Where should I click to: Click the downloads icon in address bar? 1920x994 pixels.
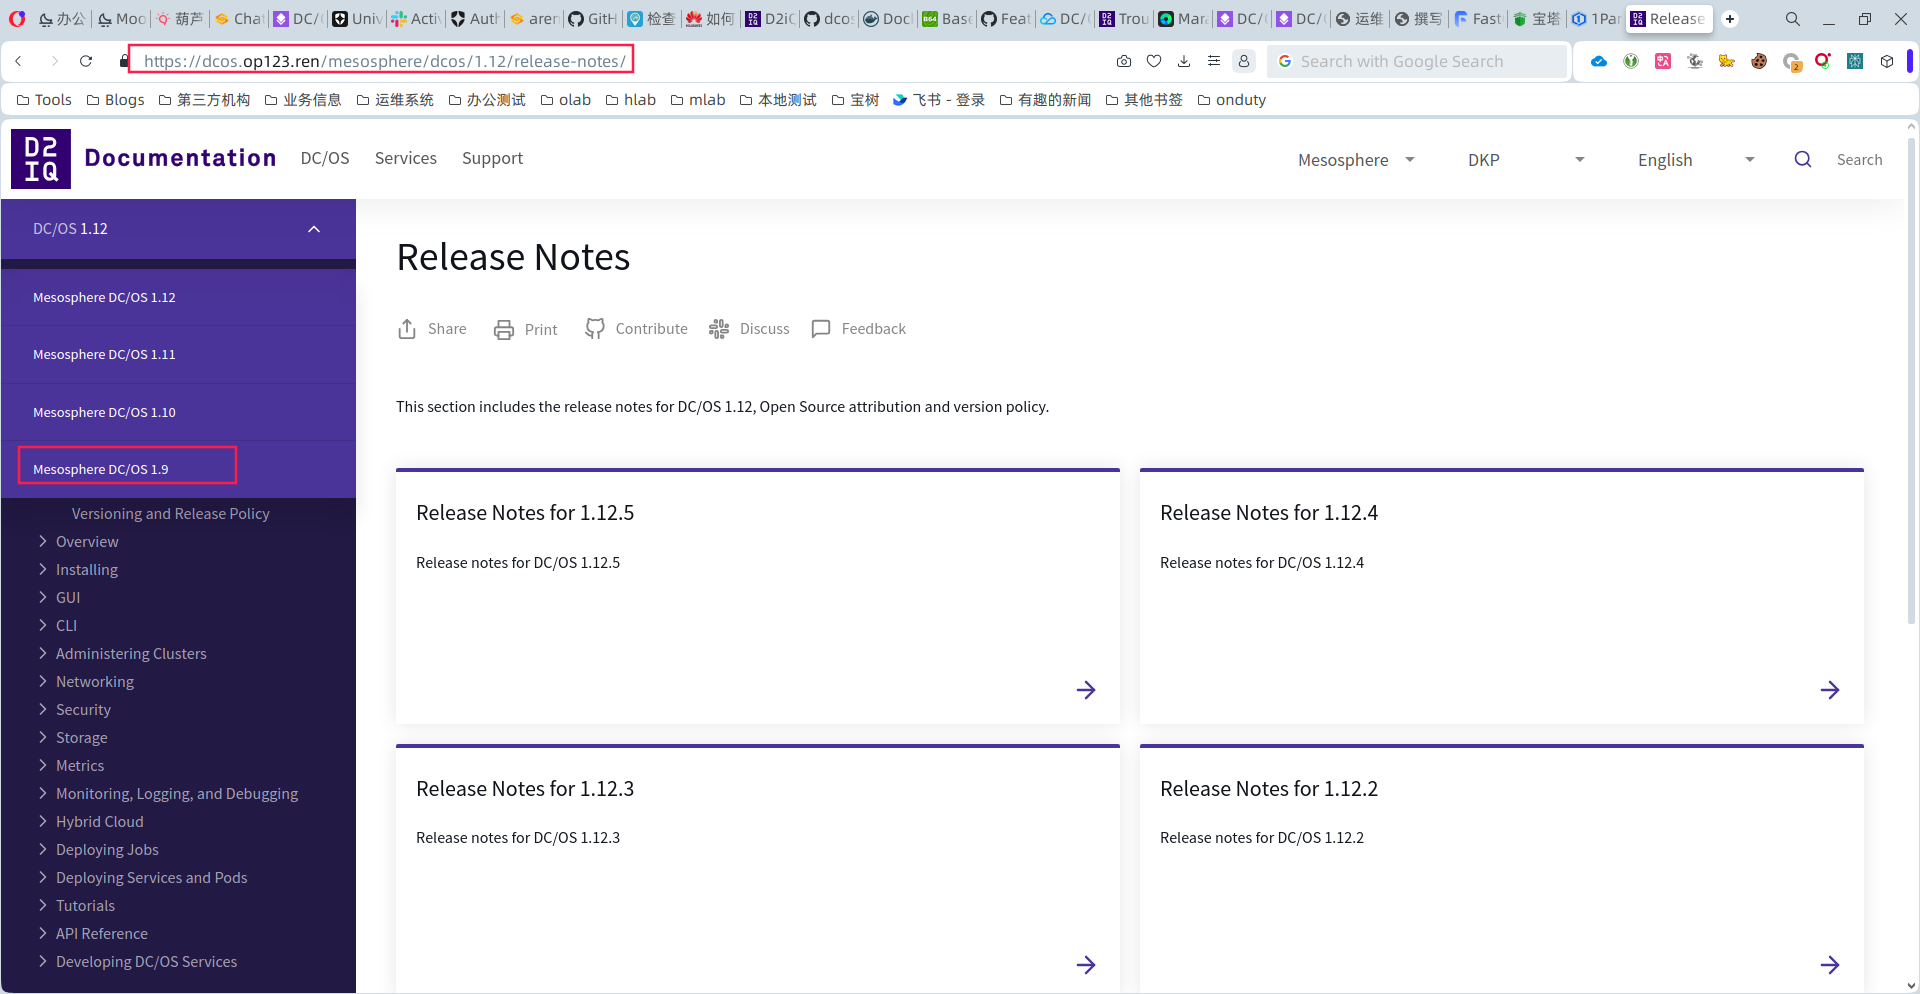[1184, 61]
